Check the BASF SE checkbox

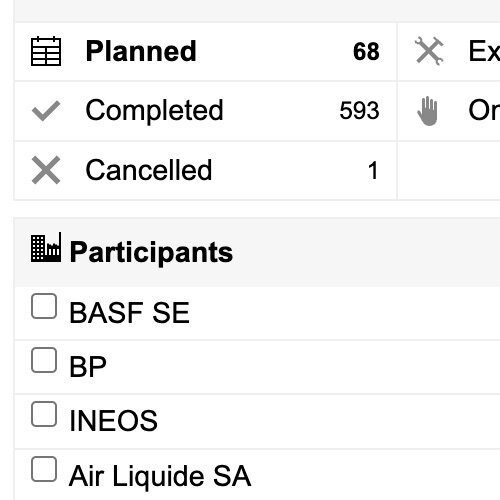pos(44,306)
